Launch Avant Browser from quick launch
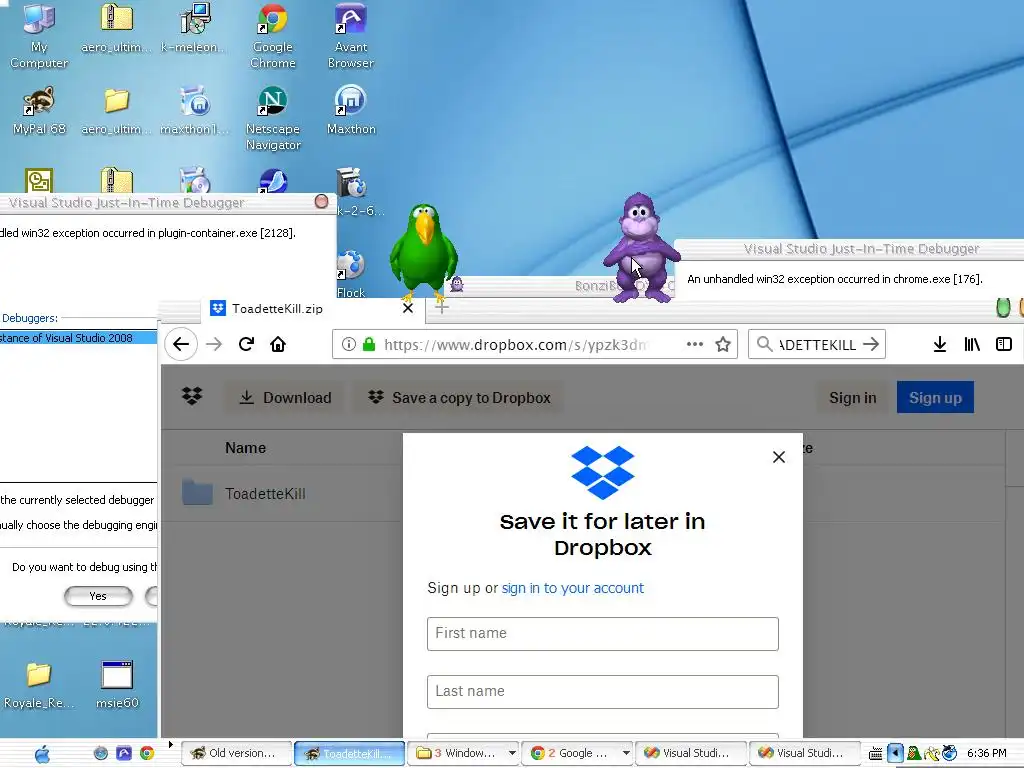Screen dimensions: 1024x768 (x=123, y=753)
